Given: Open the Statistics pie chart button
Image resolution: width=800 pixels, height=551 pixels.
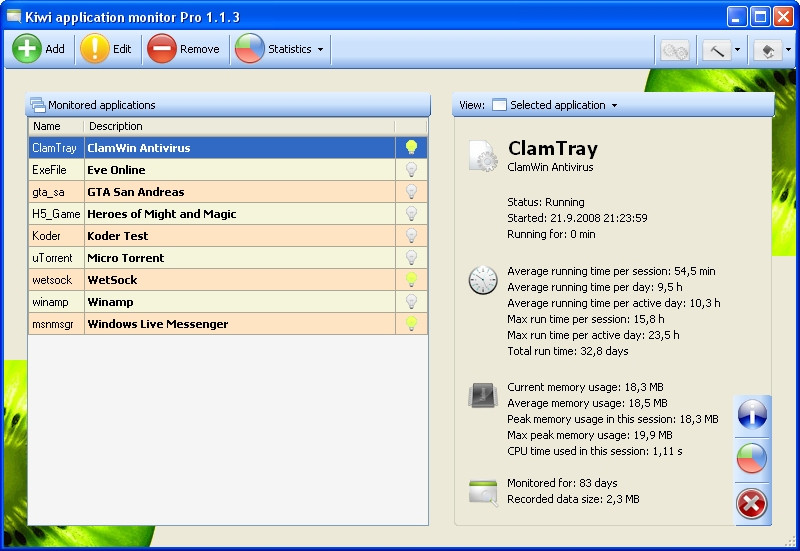Looking at the screenshot, I should click(x=273, y=49).
